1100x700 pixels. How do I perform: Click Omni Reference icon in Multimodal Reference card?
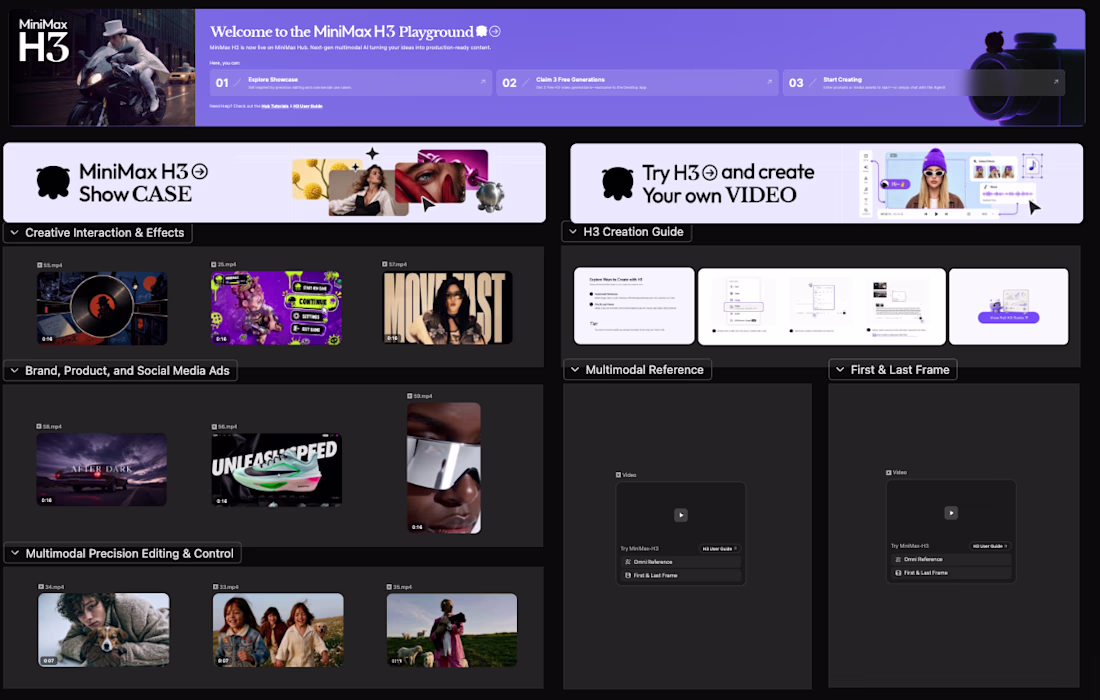(x=628, y=562)
